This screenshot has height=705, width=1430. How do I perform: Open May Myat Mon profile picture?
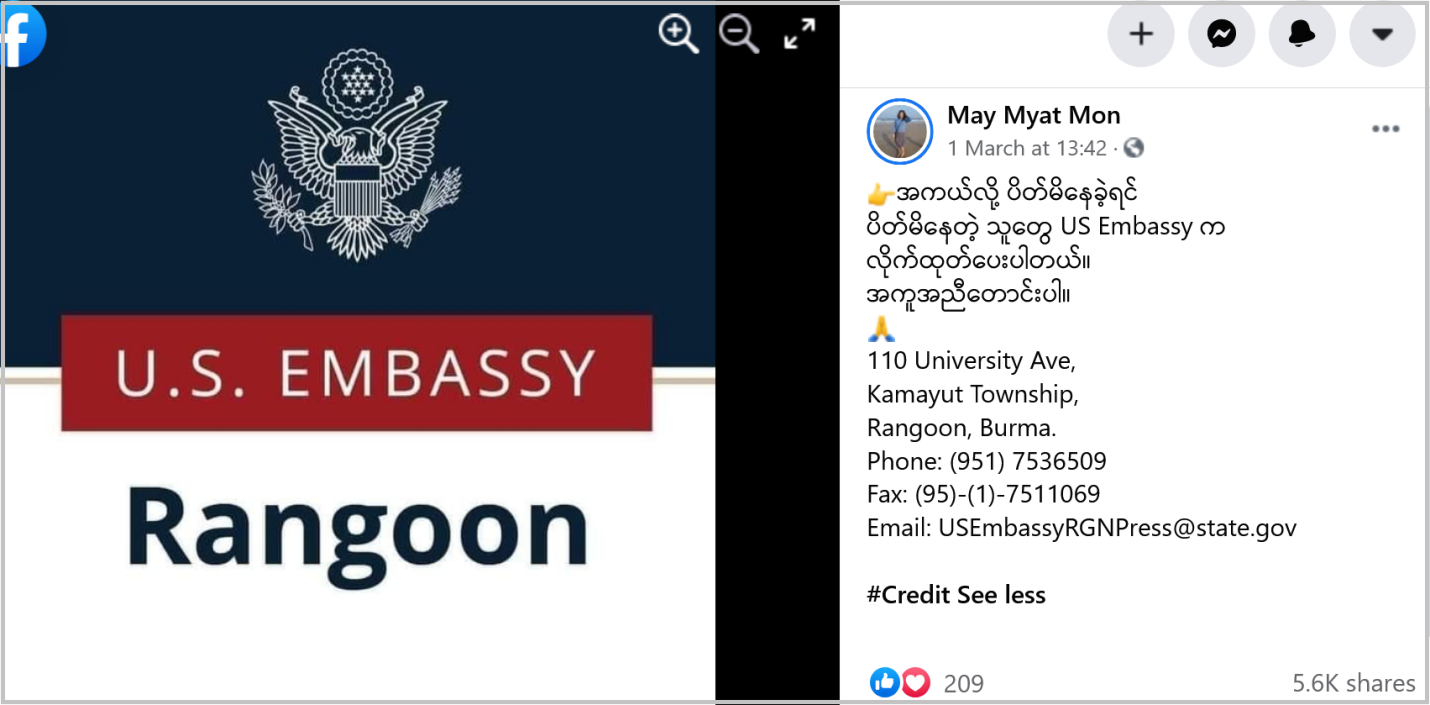(x=900, y=131)
